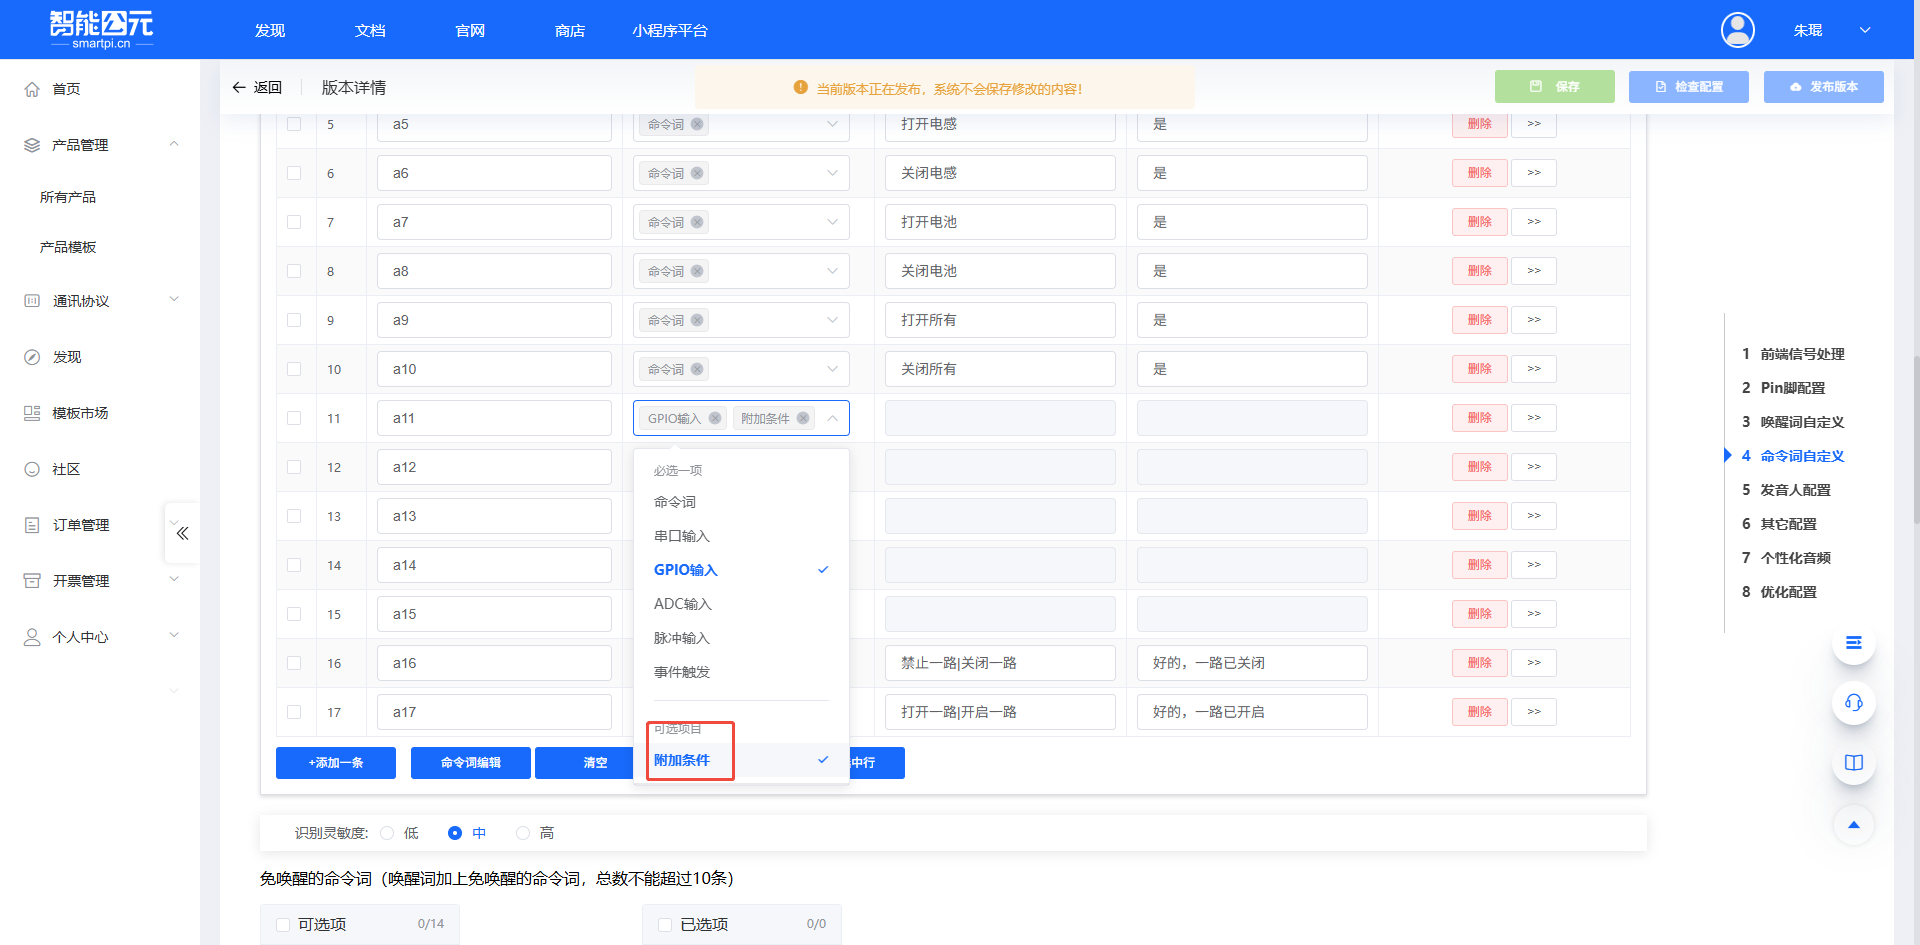Click the 模板市场 template market icon
Screen dimensions: 1920x945
coord(31,412)
